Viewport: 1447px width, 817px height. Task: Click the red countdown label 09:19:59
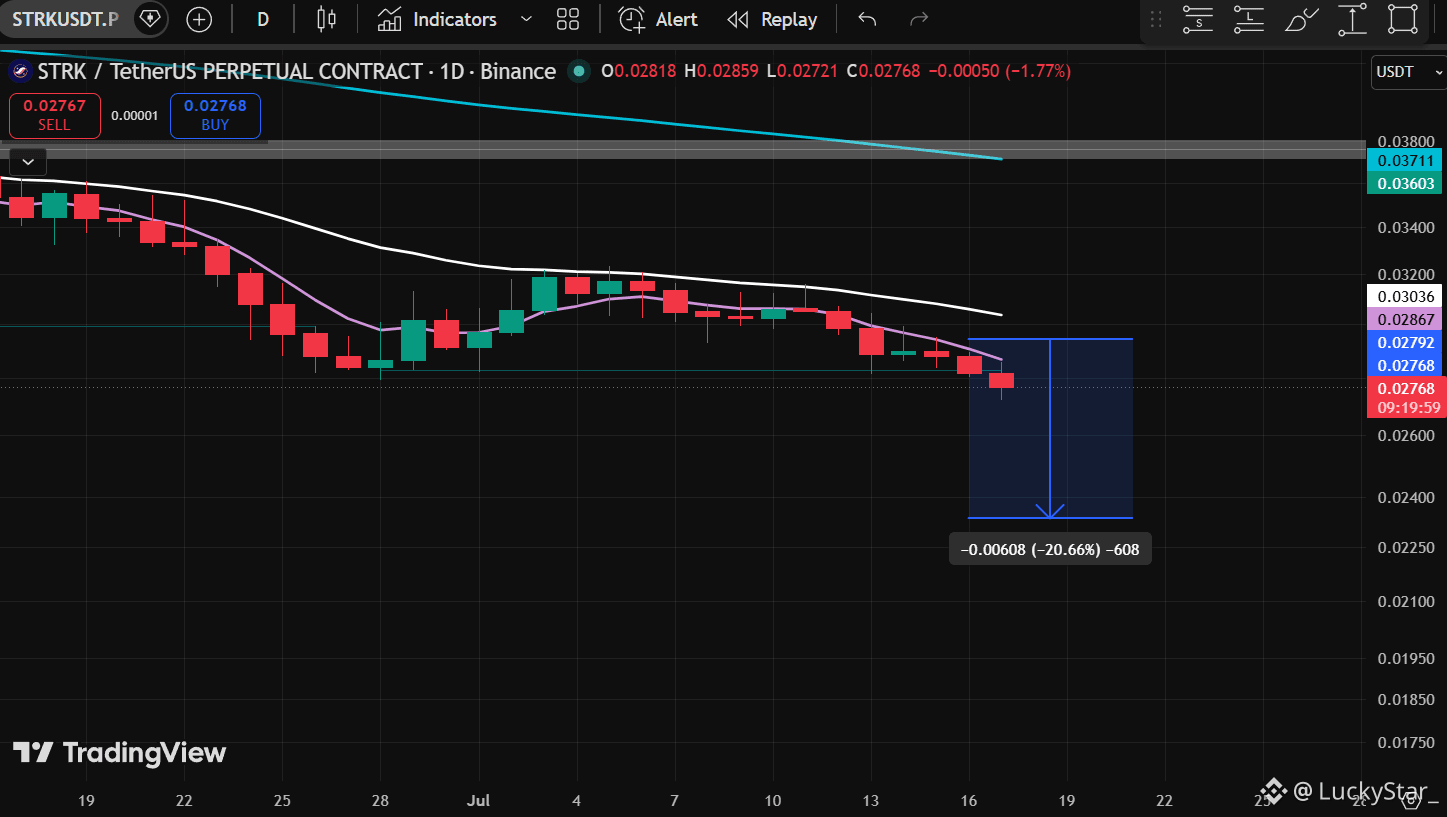(1406, 407)
